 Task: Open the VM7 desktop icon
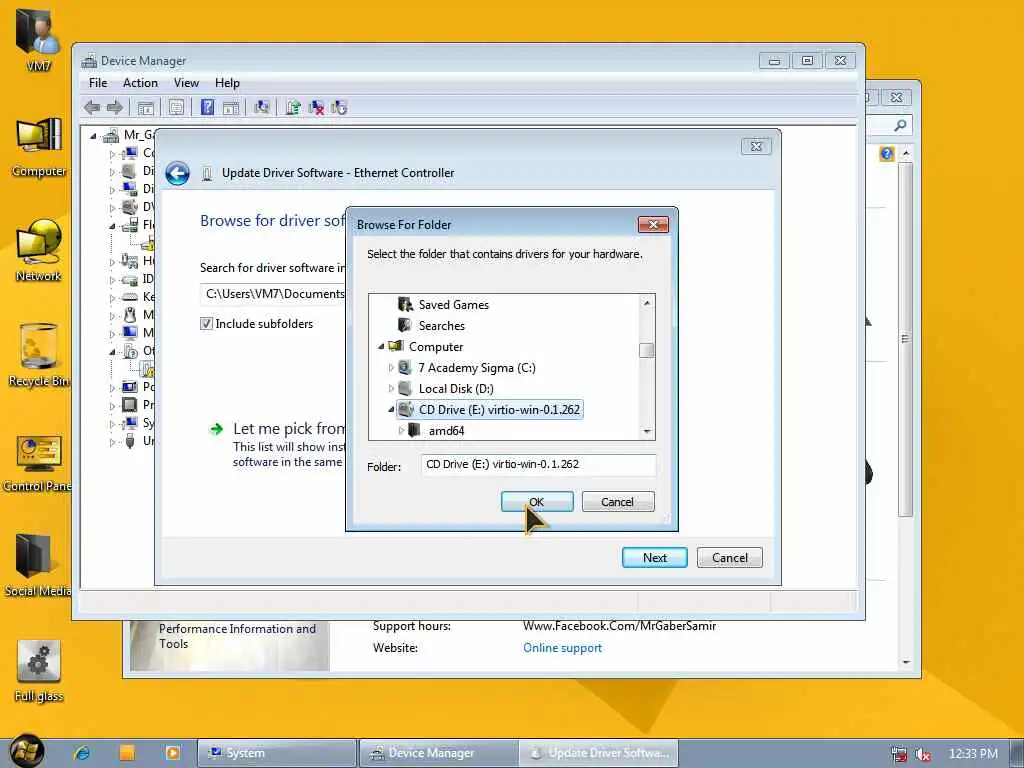click(x=38, y=39)
